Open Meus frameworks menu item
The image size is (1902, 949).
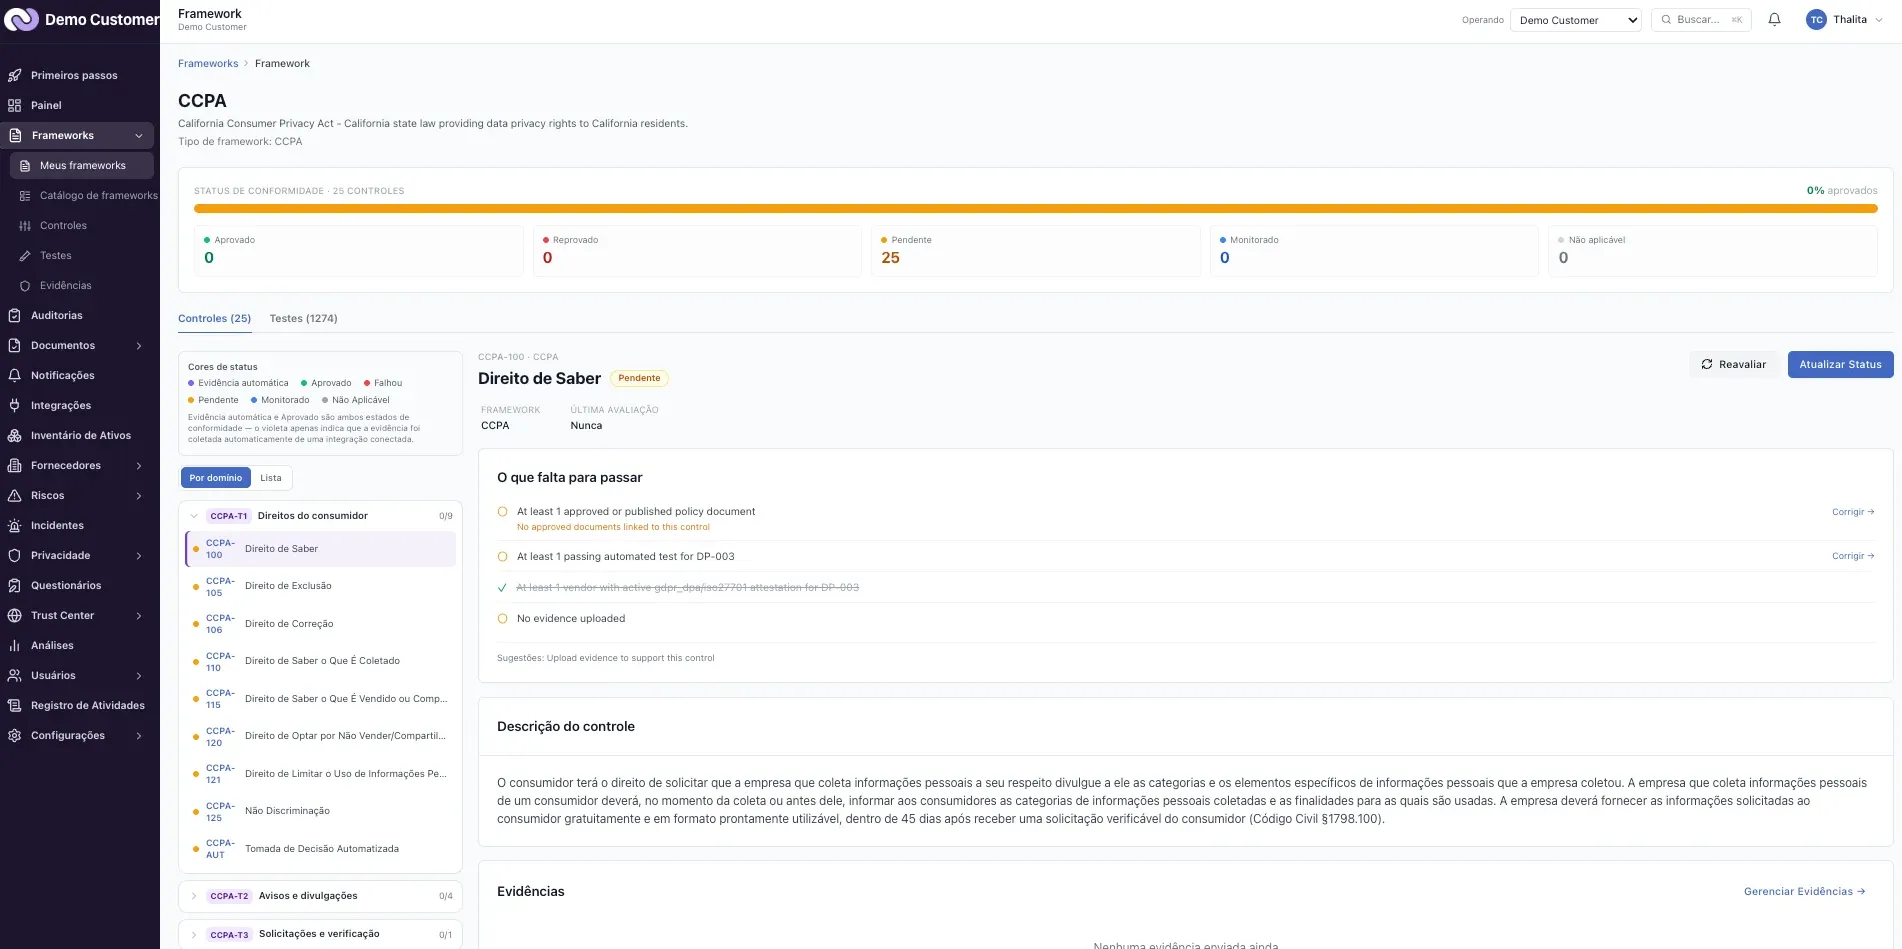pos(82,166)
